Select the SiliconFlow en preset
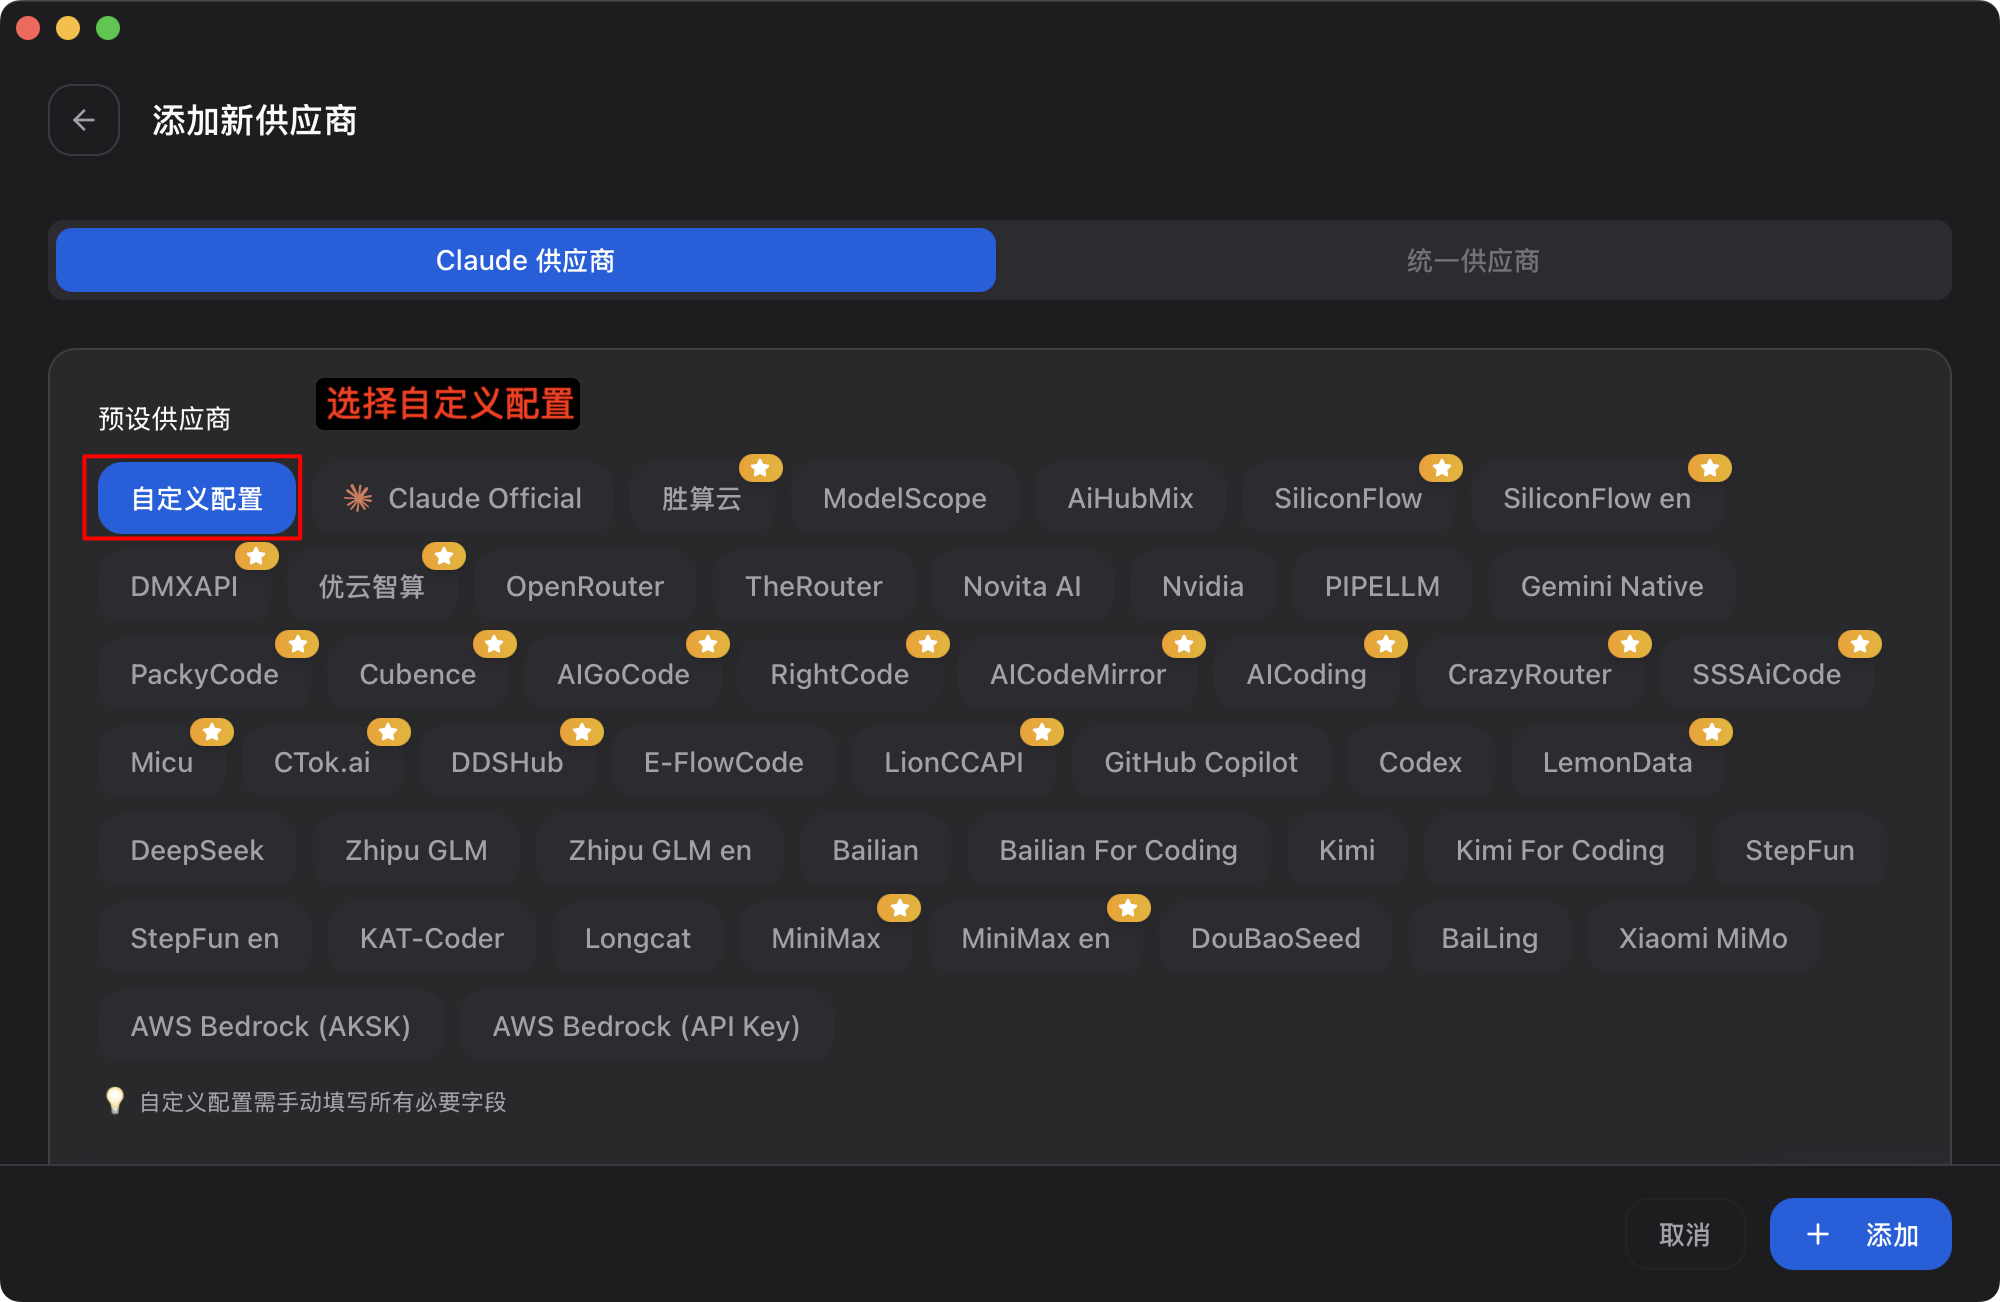Image resolution: width=2000 pixels, height=1302 pixels. pos(1597,498)
